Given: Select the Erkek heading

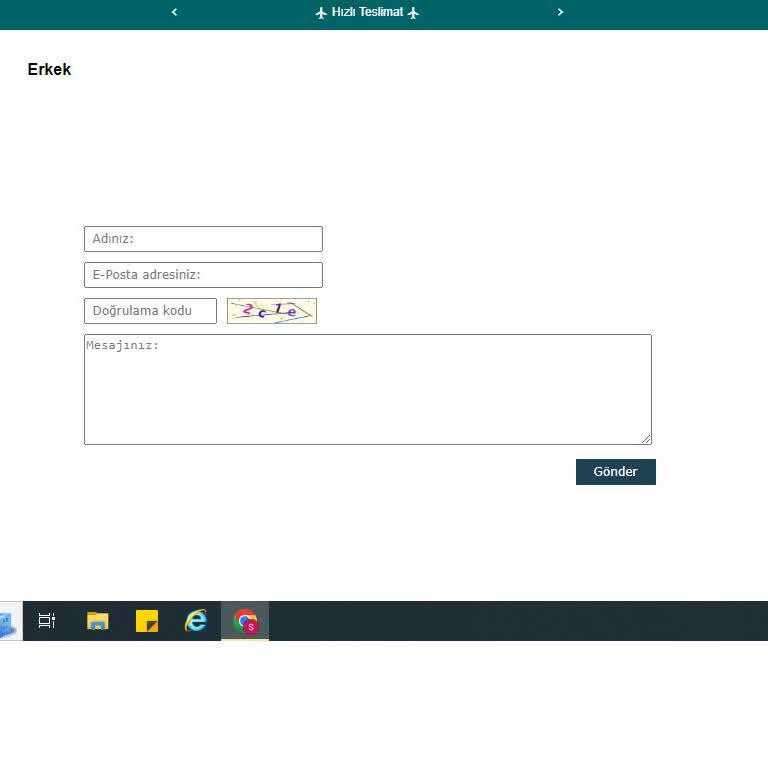Looking at the screenshot, I should [x=49, y=70].
